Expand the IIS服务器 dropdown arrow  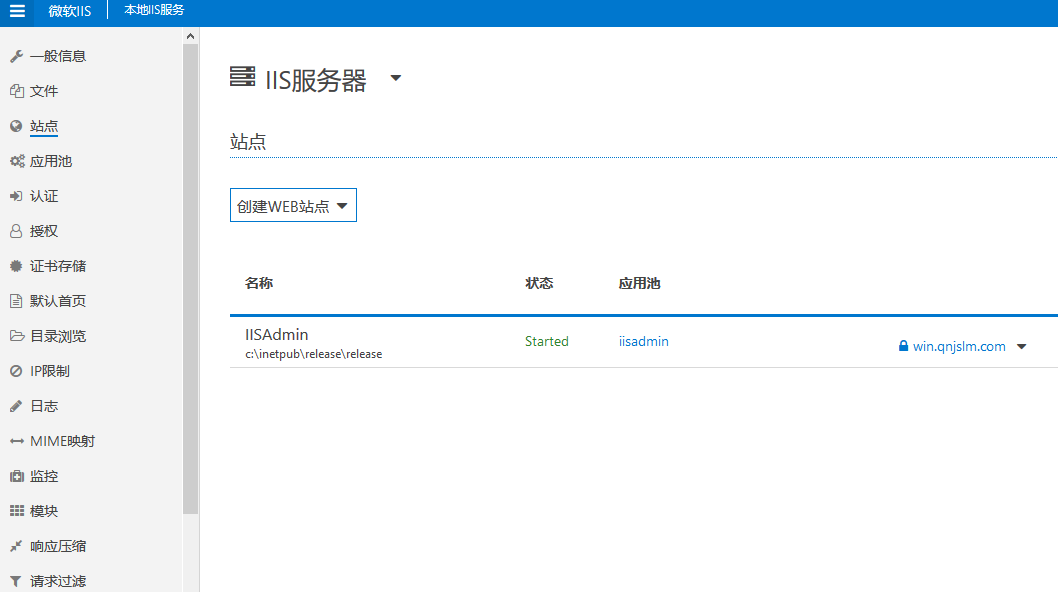coord(396,78)
